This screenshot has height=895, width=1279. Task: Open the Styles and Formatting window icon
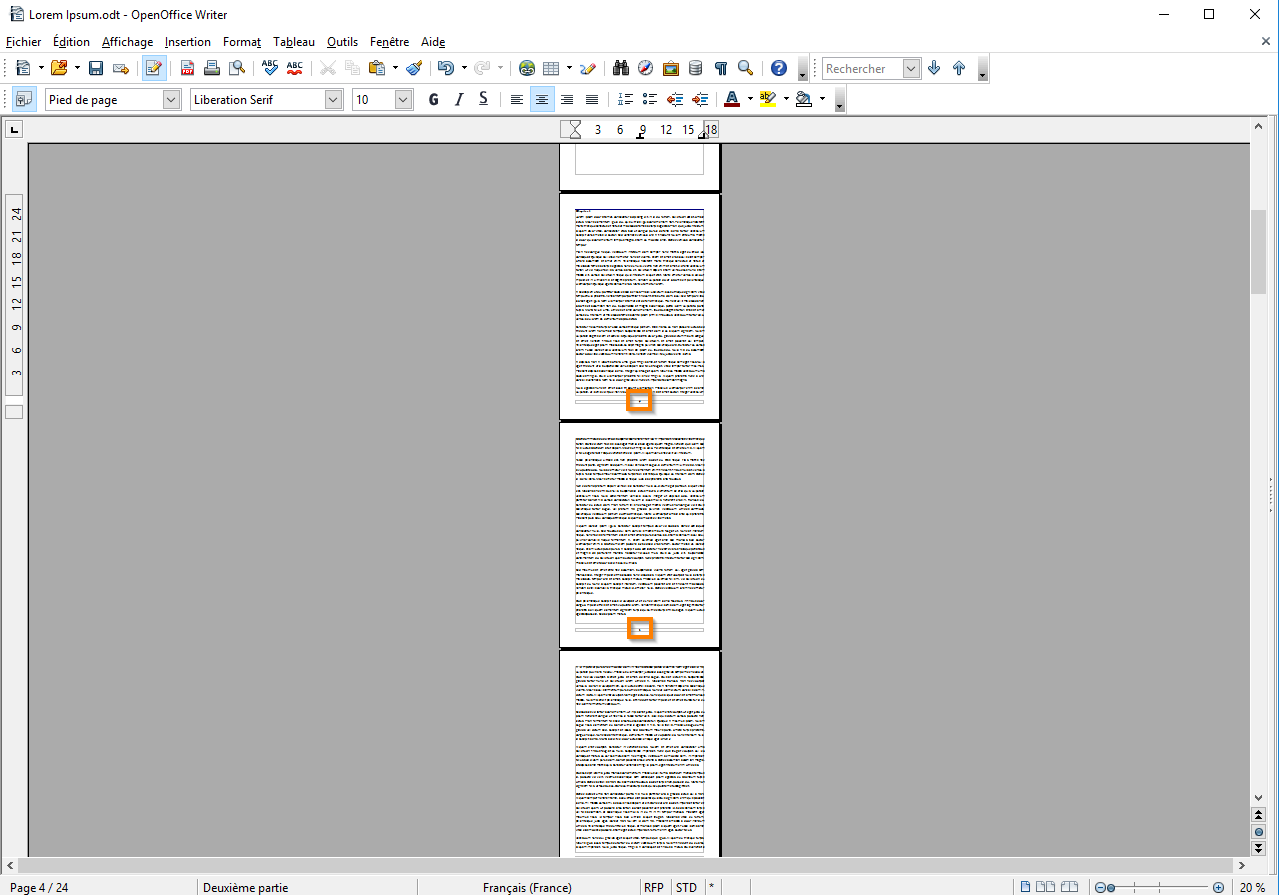point(24,99)
